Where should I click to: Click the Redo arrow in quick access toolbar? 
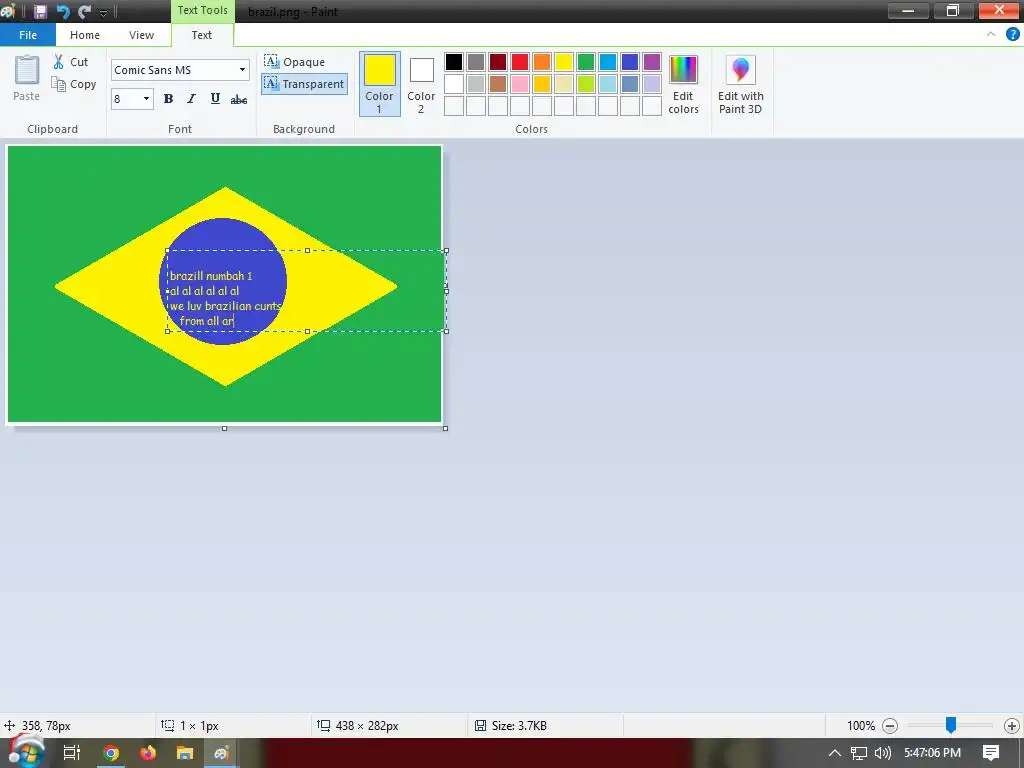tap(84, 11)
